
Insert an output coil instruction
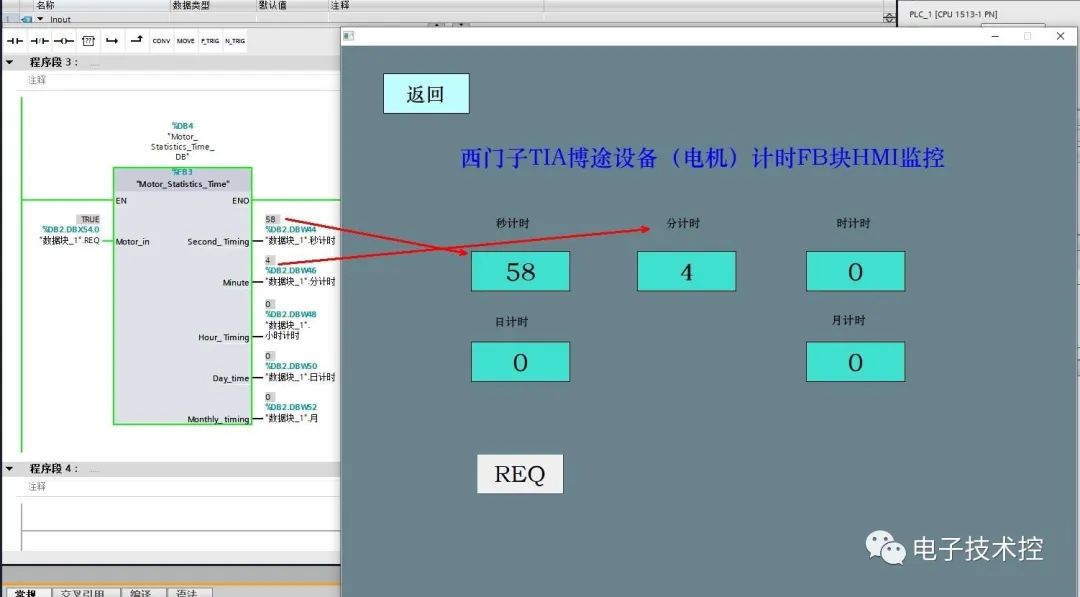pyautogui.click(x=63, y=41)
